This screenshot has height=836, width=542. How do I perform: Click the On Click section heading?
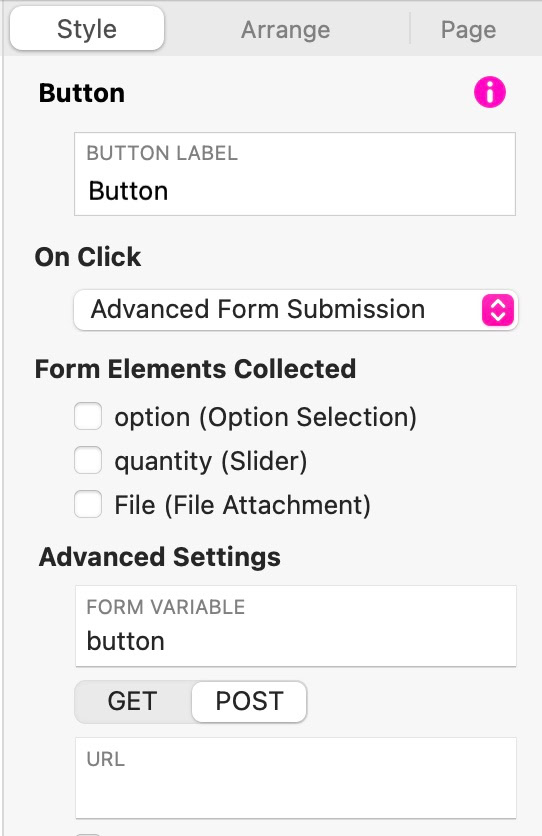point(88,257)
